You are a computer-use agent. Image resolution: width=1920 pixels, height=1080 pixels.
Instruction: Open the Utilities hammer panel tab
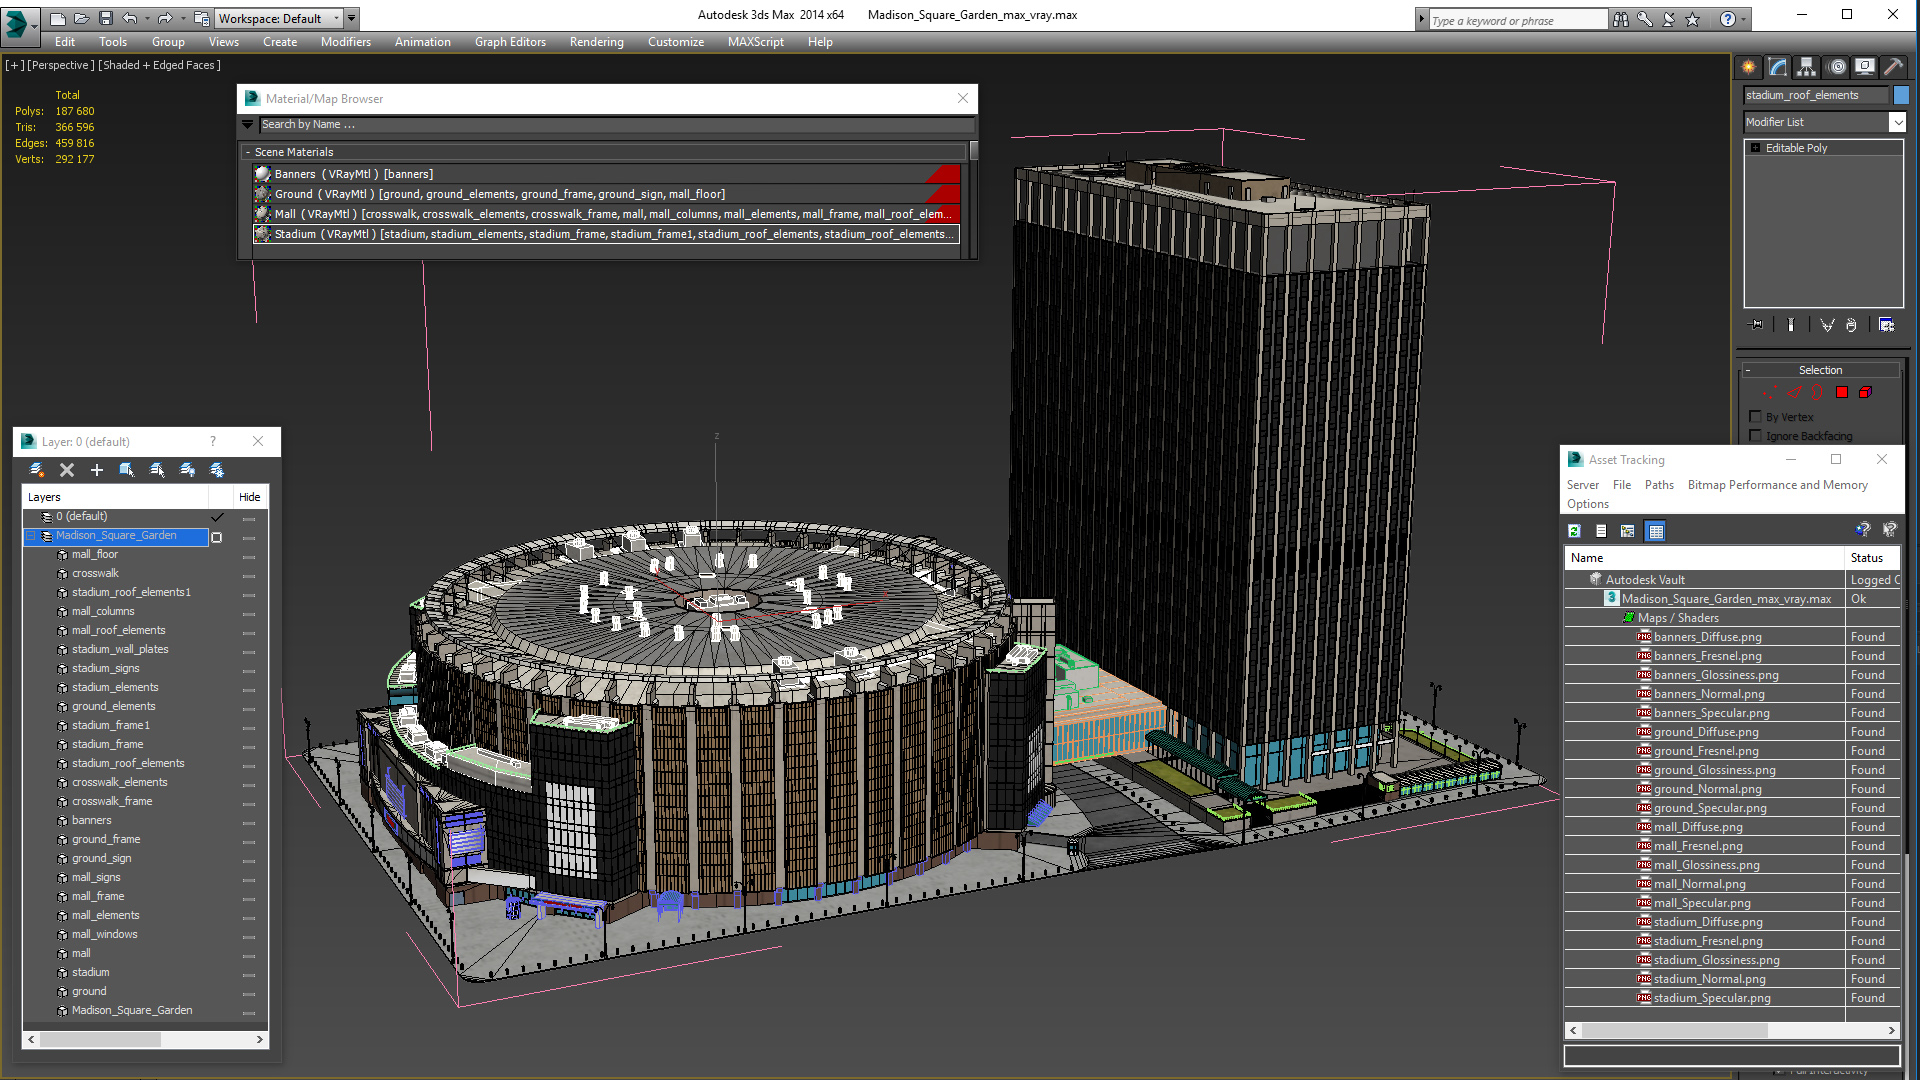point(1893,67)
